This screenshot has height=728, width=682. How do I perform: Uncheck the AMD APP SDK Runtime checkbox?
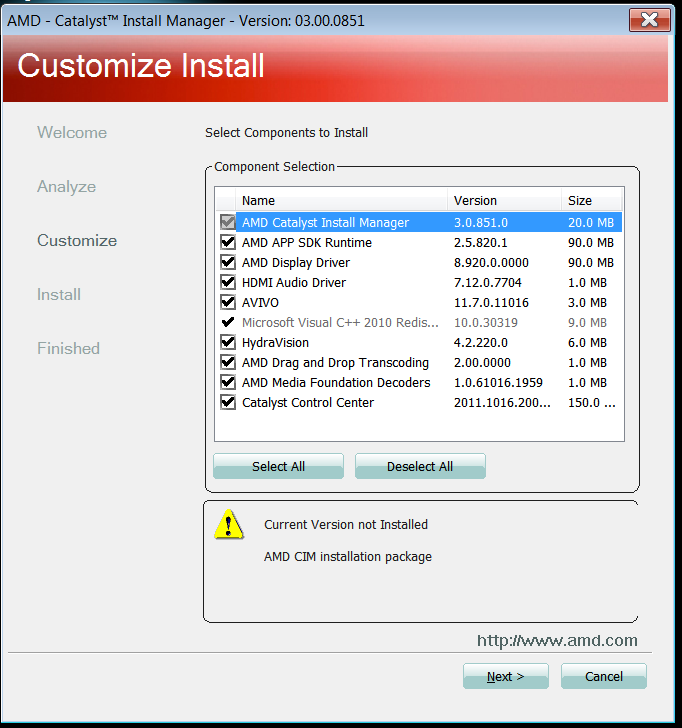227,242
